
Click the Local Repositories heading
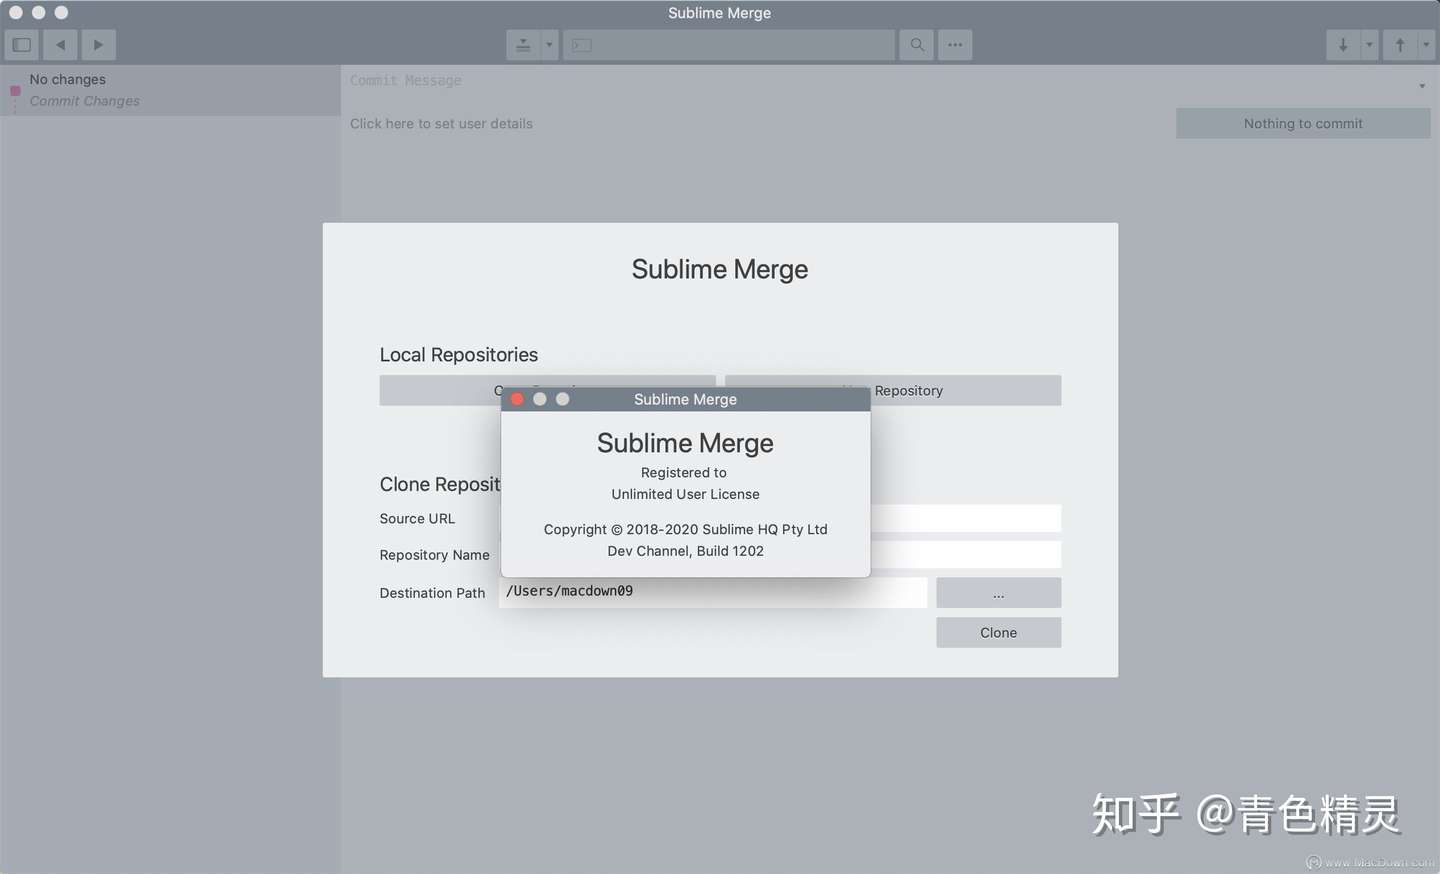[x=459, y=355]
